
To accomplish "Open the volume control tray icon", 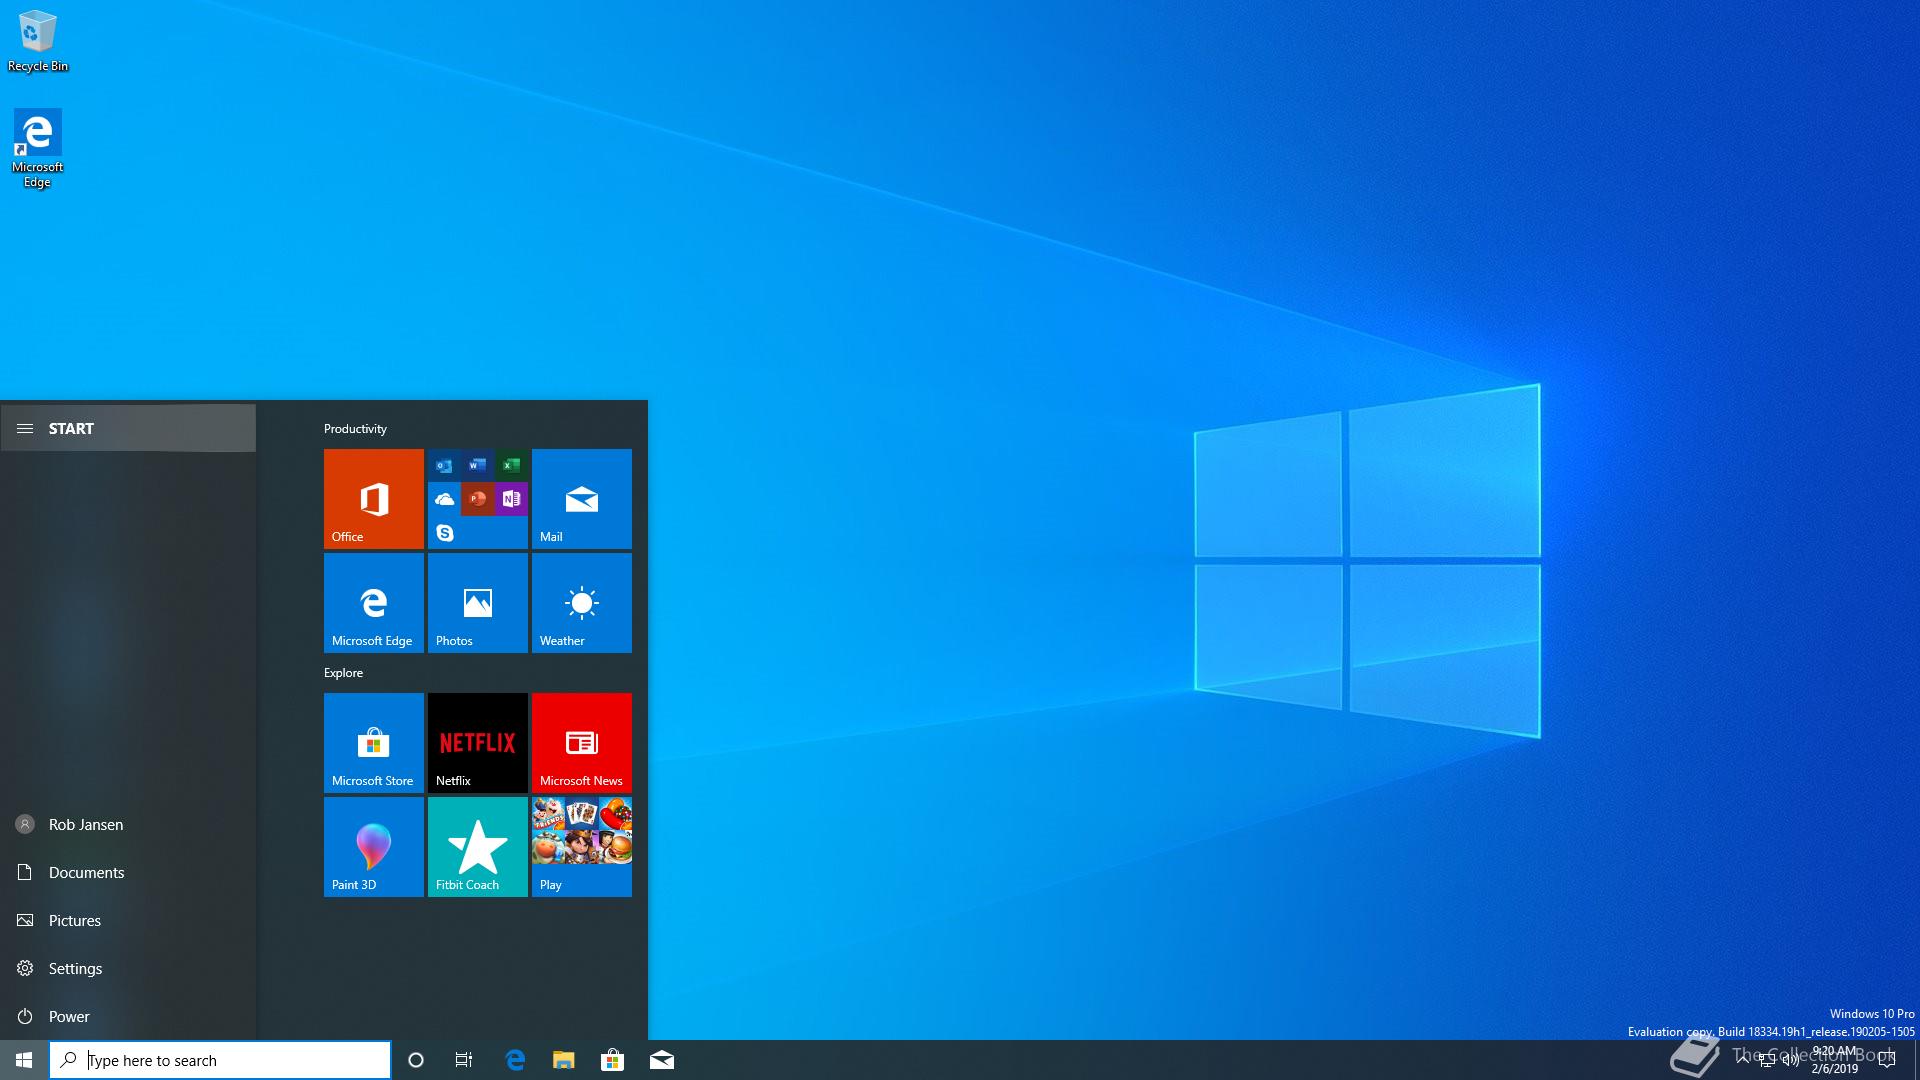I will tap(1791, 1060).
